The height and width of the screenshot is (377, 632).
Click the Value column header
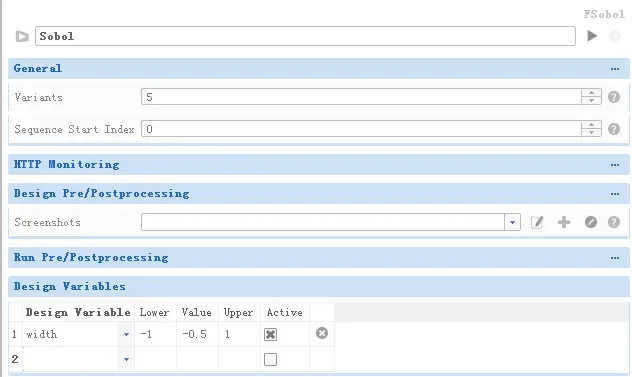(x=198, y=312)
